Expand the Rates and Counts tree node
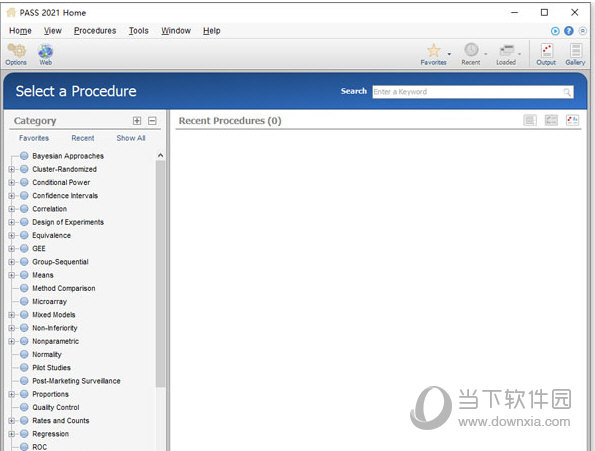This screenshot has width=595, height=451. click(x=11, y=421)
